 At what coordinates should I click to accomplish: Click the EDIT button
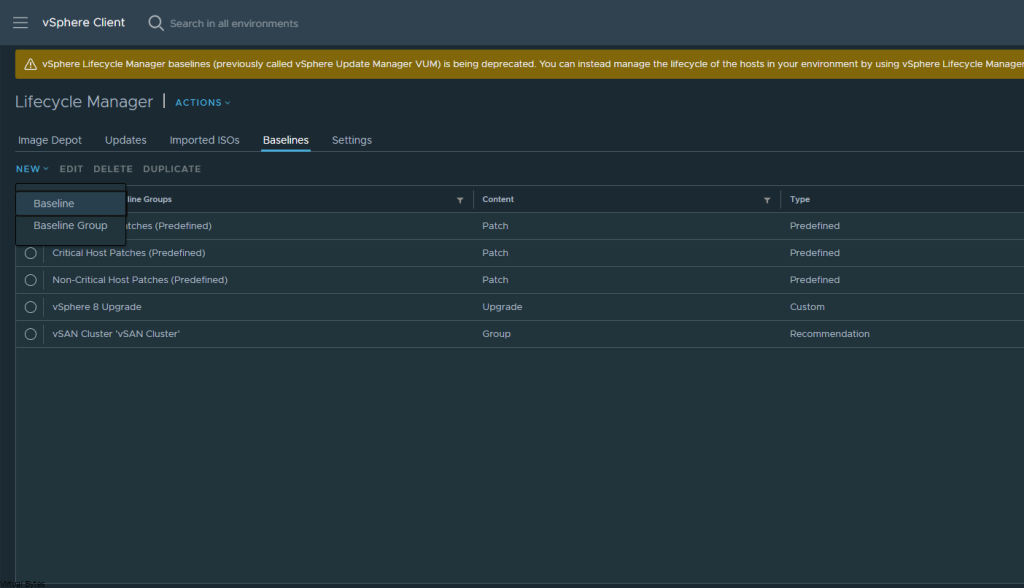point(71,169)
